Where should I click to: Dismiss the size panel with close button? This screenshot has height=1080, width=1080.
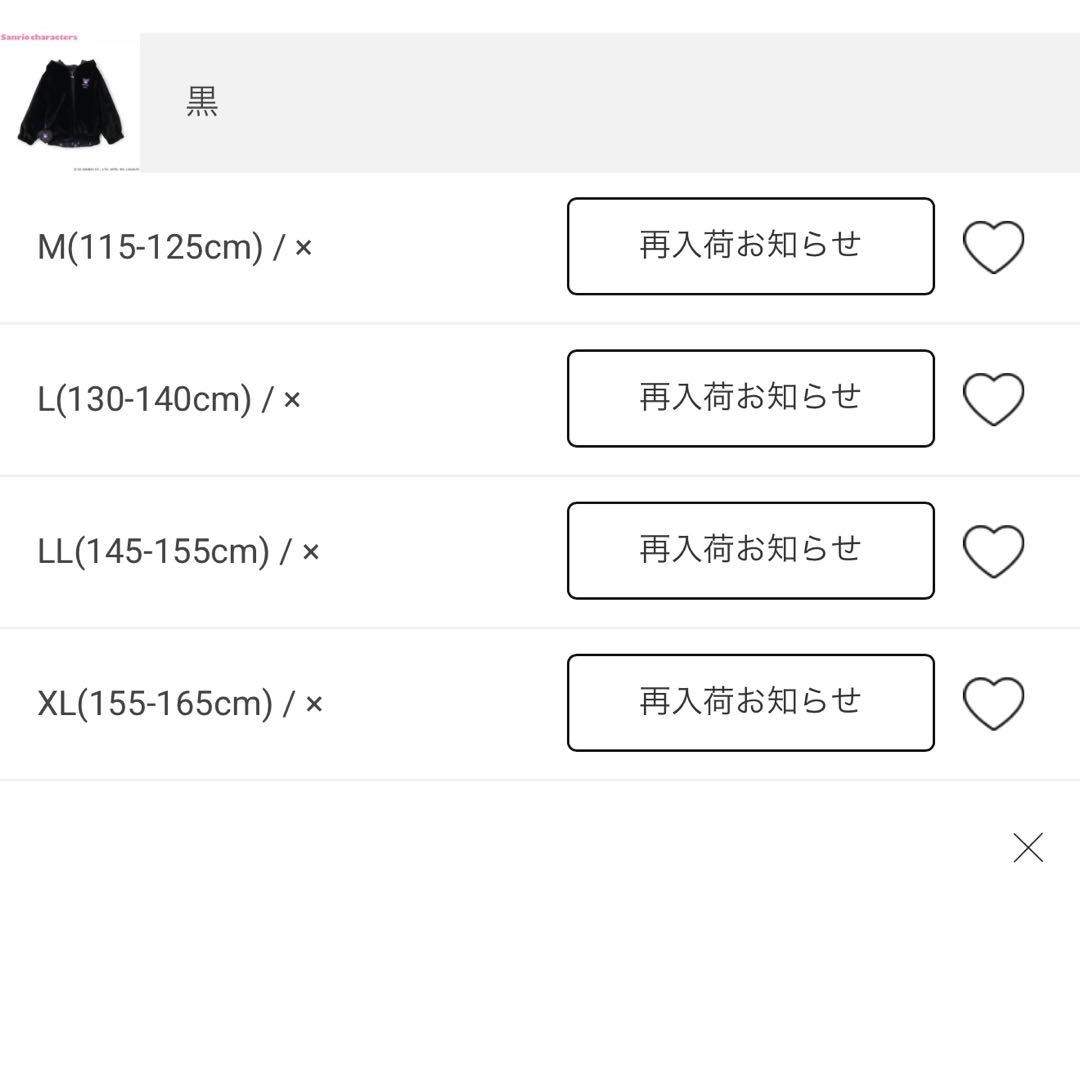(1028, 847)
